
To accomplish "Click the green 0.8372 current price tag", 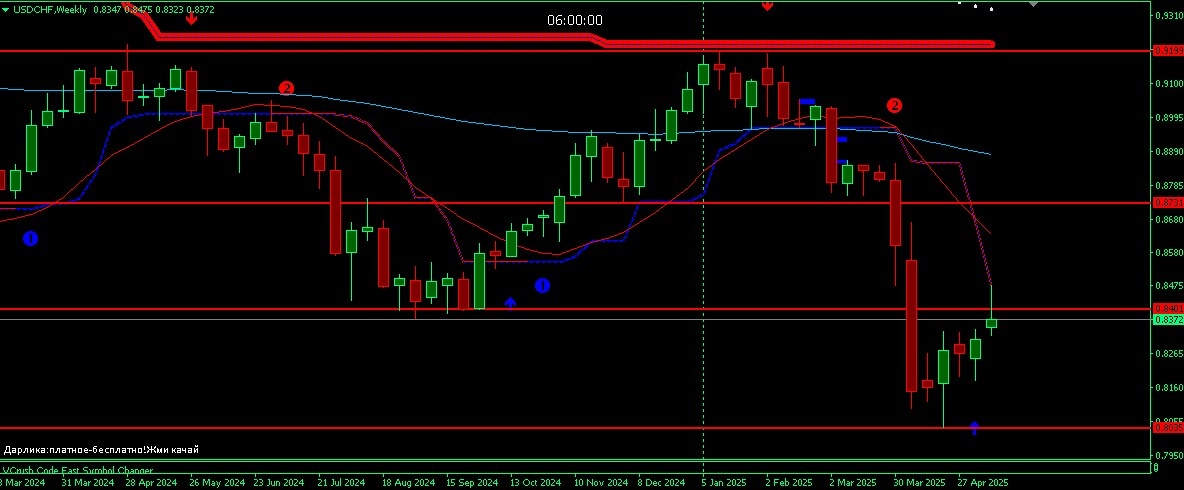I will (1167, 319).
